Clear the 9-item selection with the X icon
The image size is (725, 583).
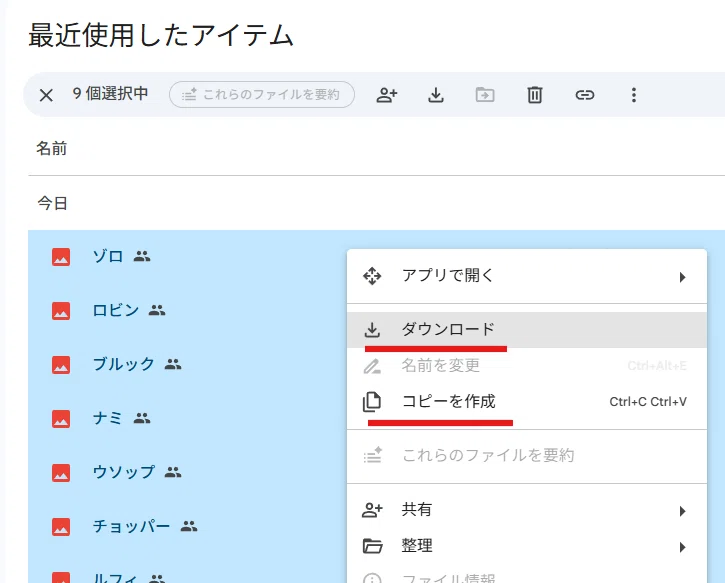click(46, 95)
